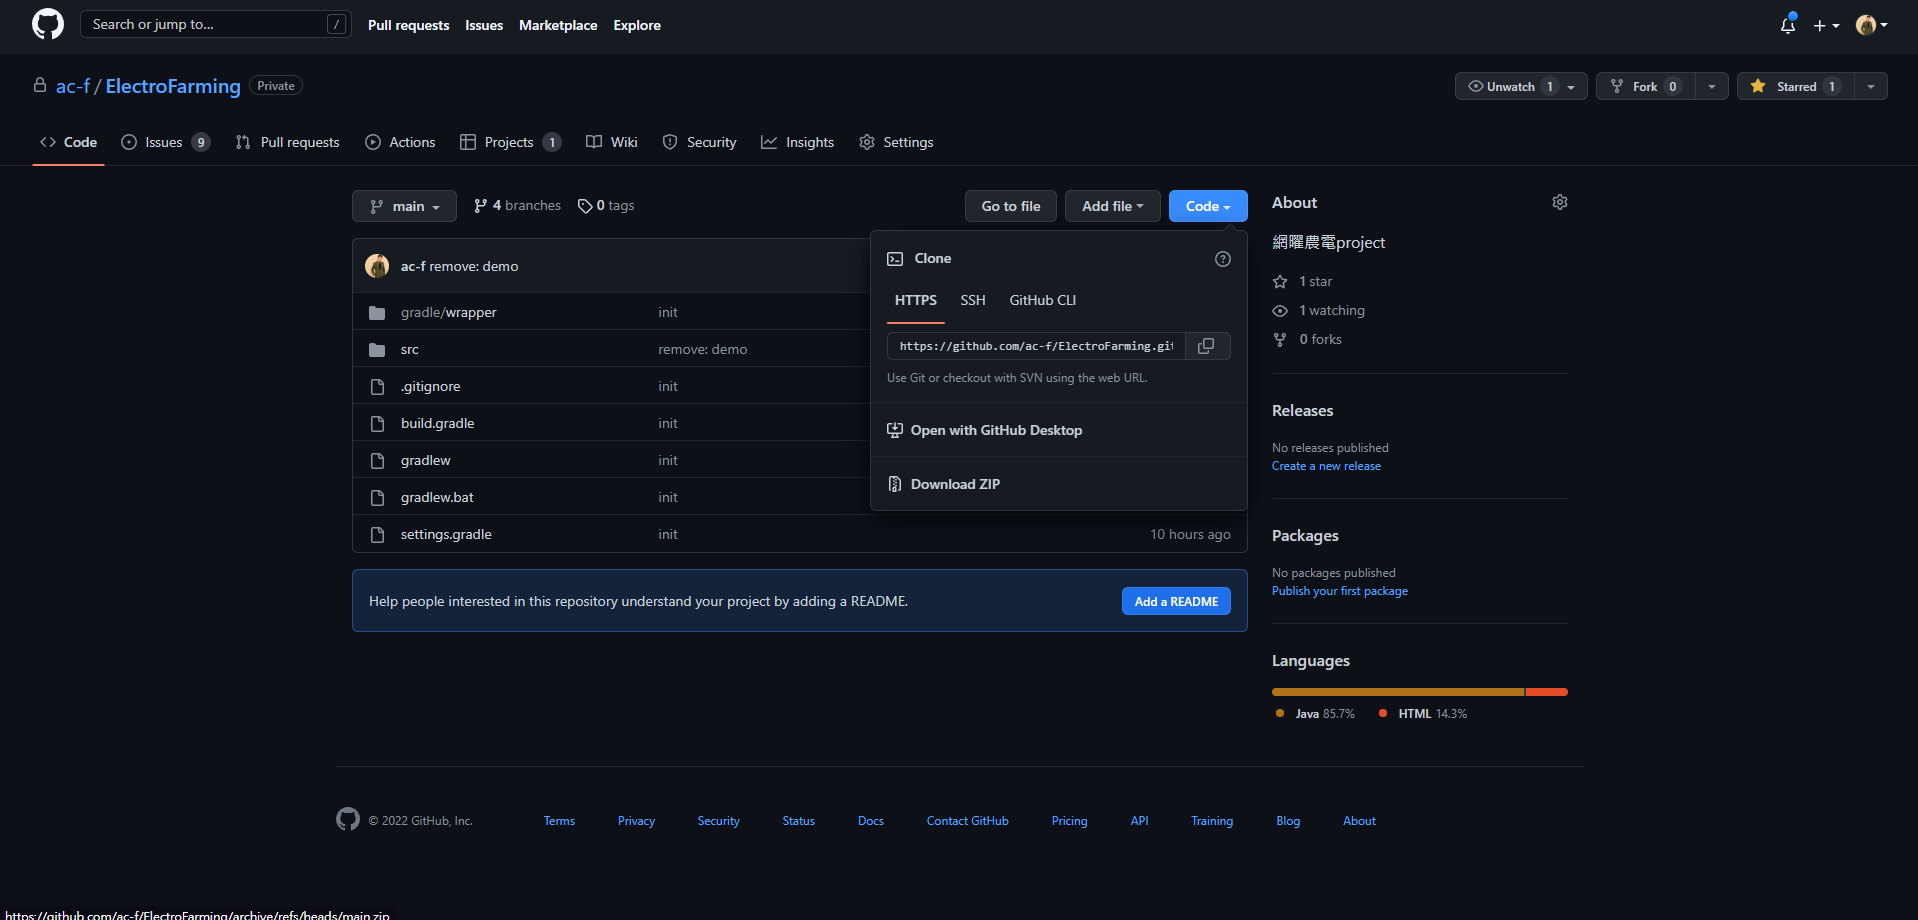Screen dimensions: 1918x920
Task: Expand the star lists dropdown arrow
Action: (x=1871, y=86)
